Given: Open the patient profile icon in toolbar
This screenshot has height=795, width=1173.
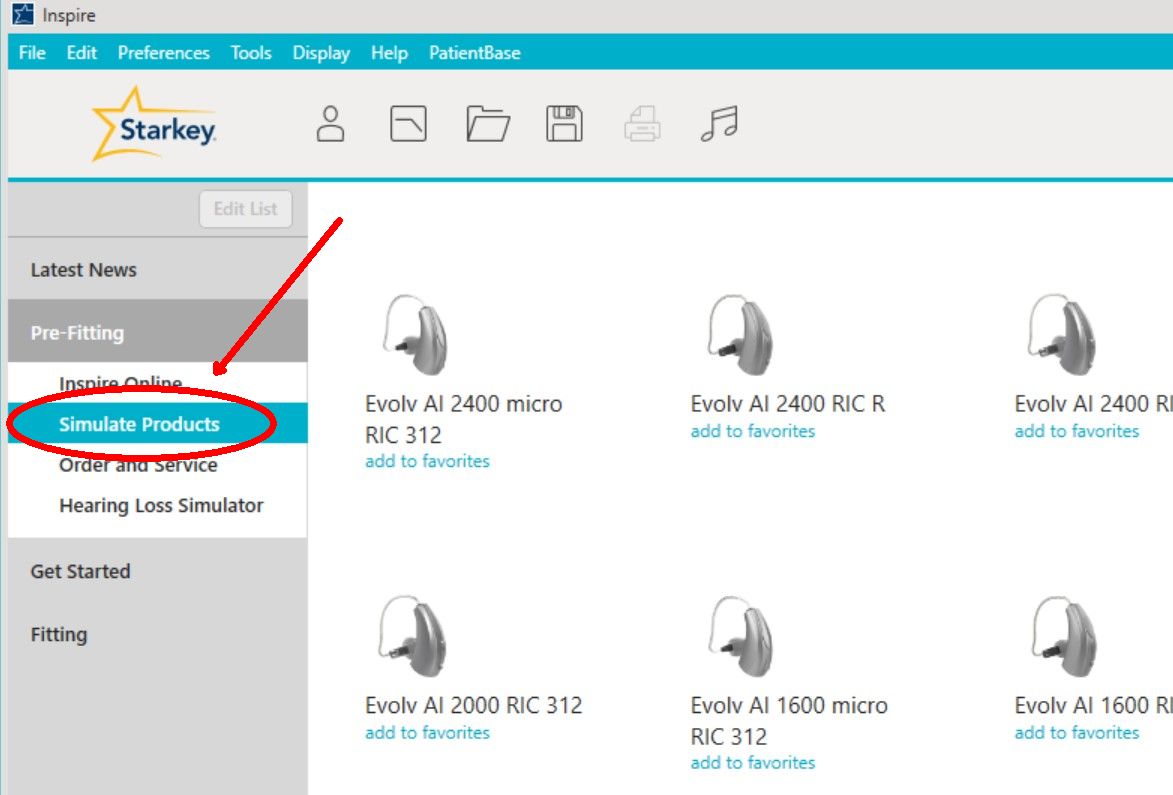Looking at the screenshot, I should (331, 123).
